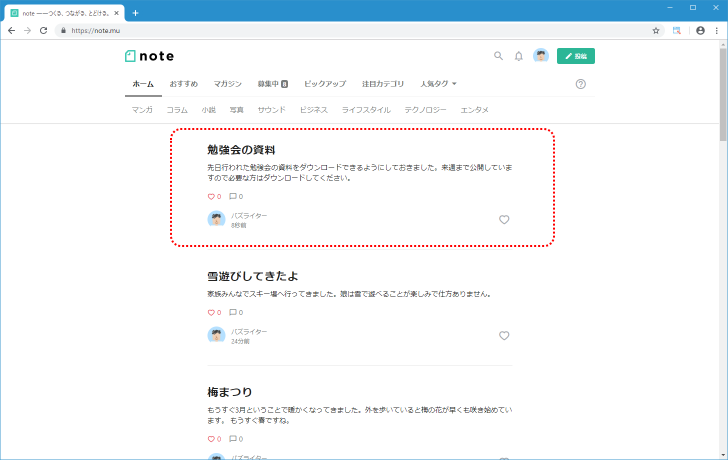The height and width of the screenshot is (460, 728).
Task: Click the red like count under 勉強会の資料
Action: (214, 196)
